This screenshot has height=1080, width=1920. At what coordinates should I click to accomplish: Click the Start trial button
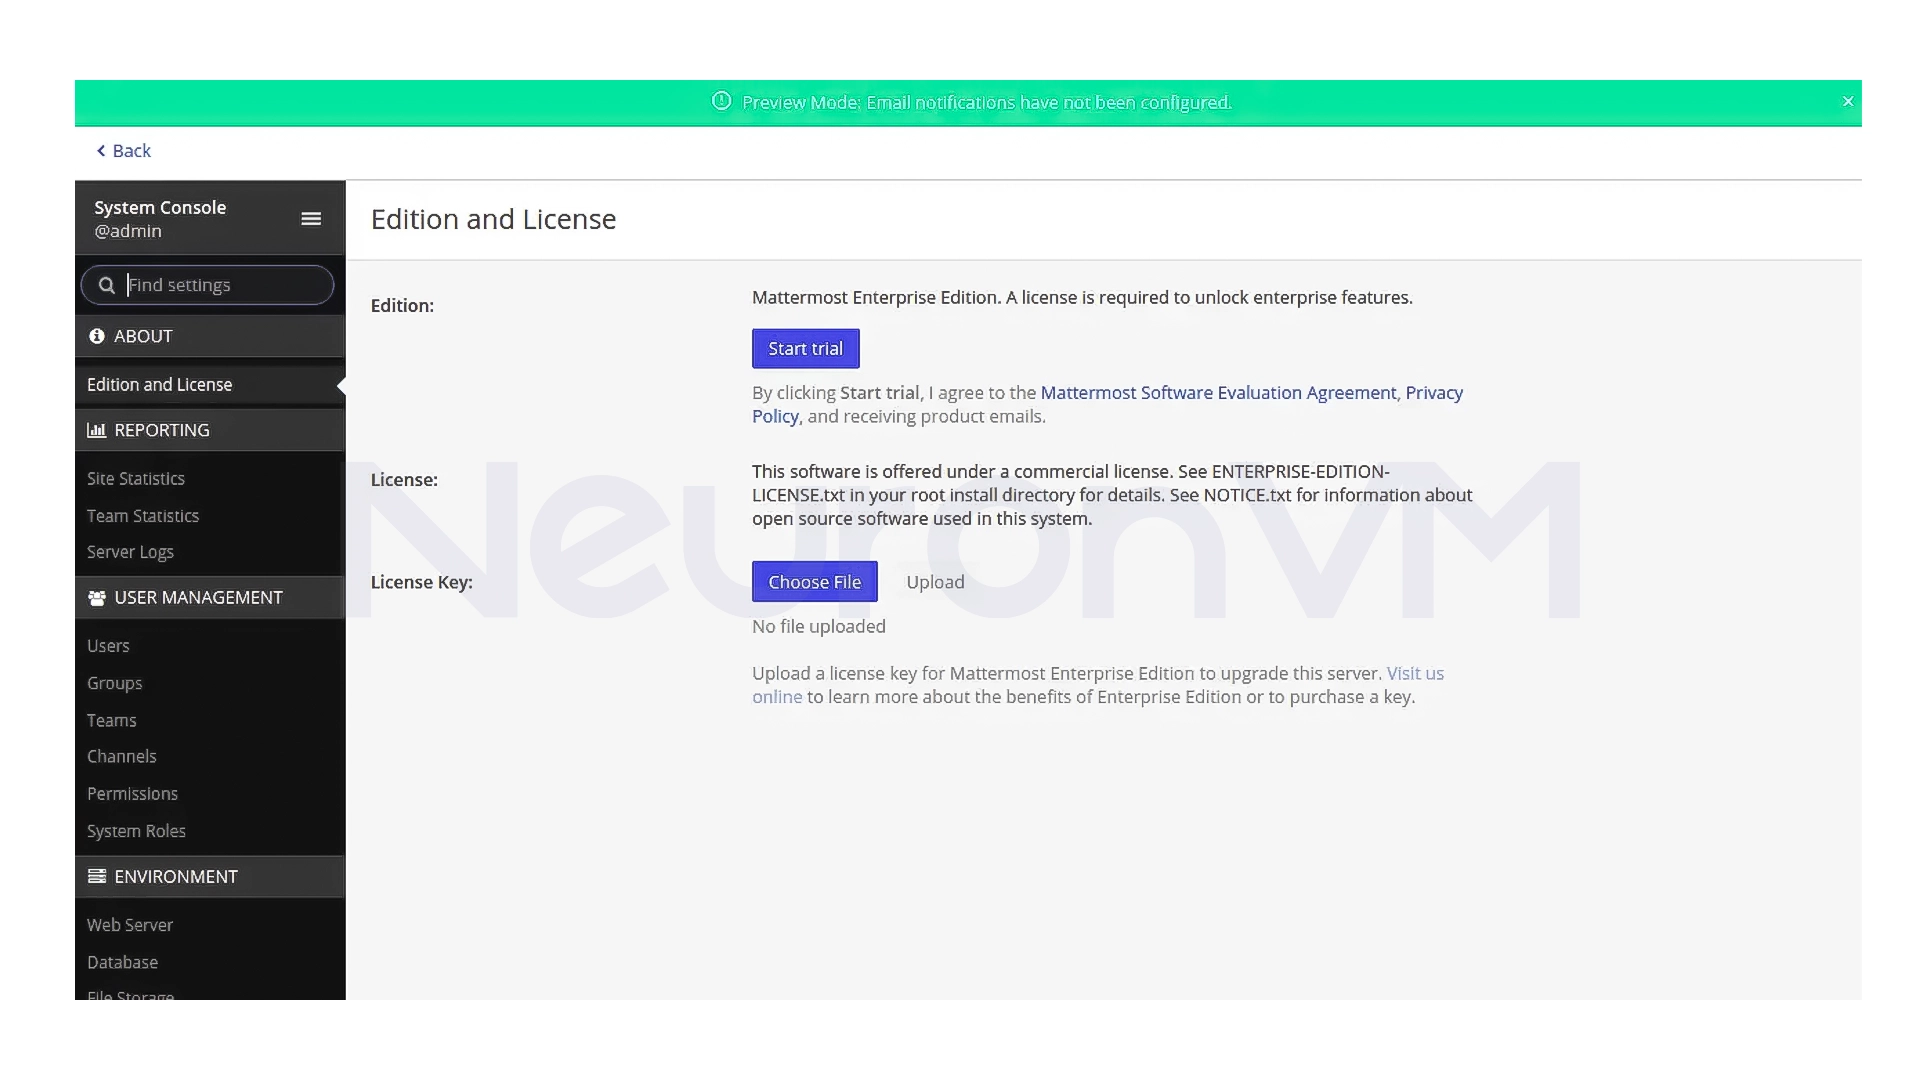point(805,348)
